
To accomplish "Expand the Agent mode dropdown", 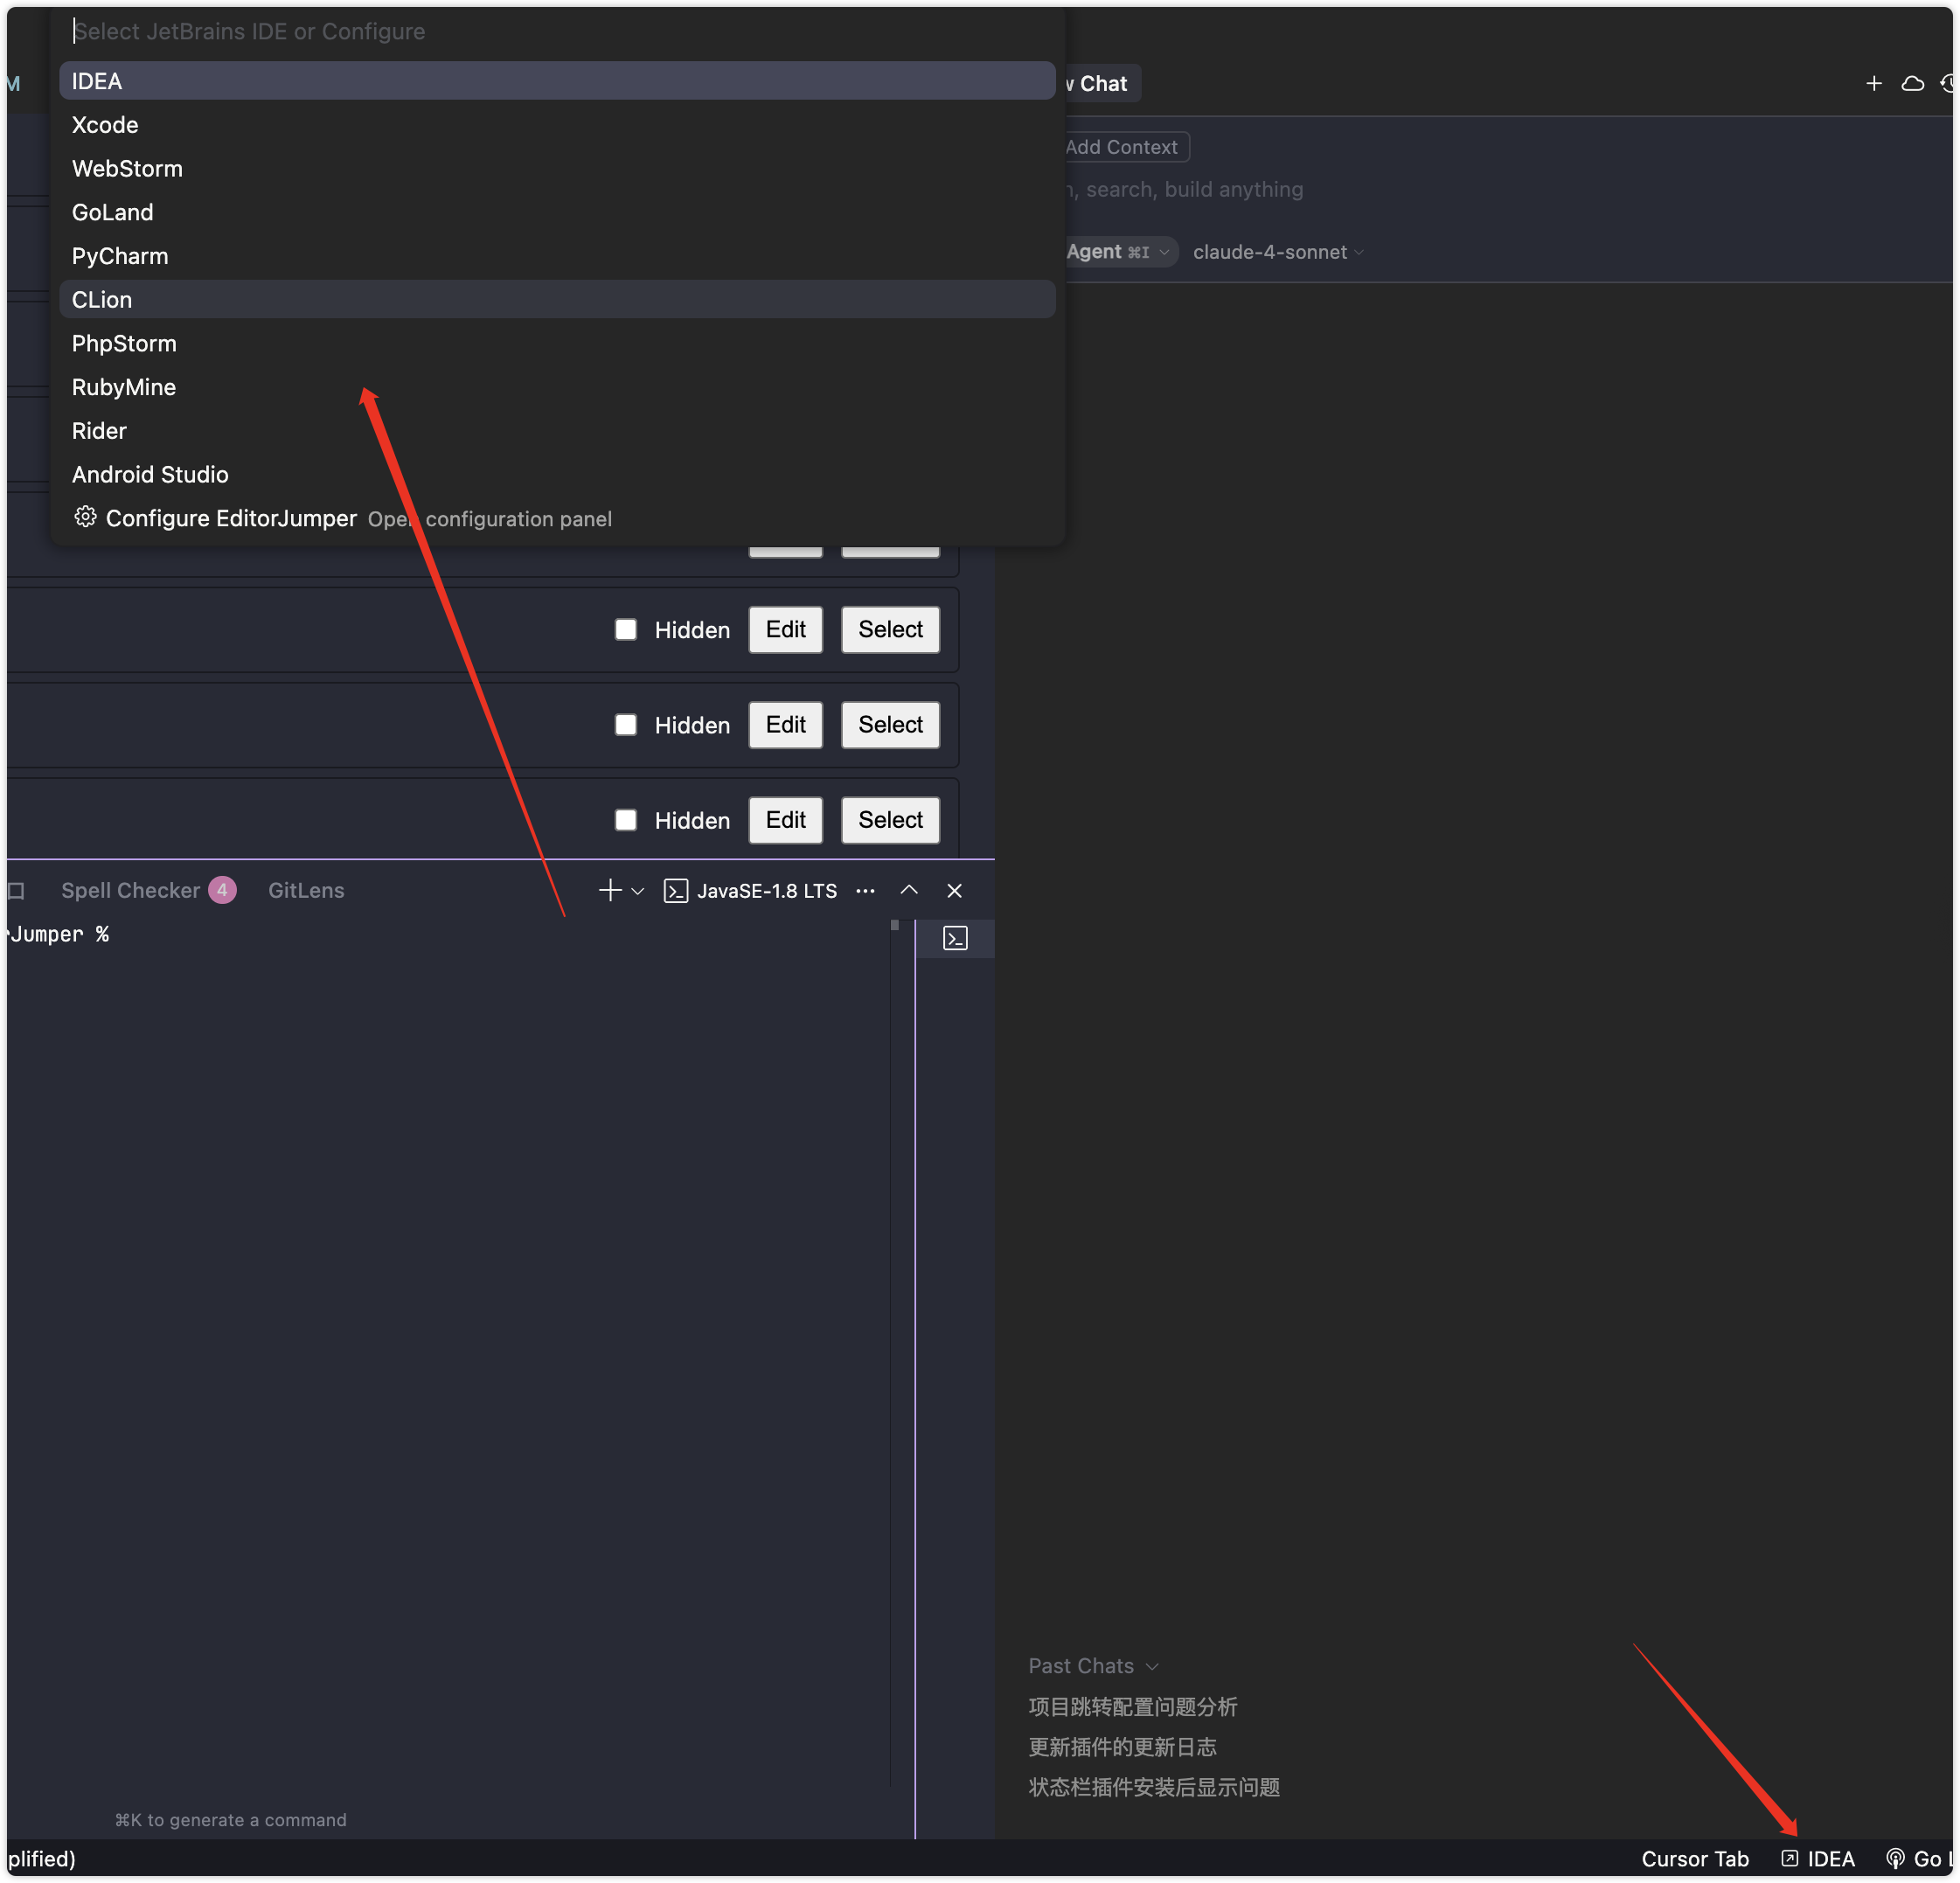I will [x=1118, y=252].
